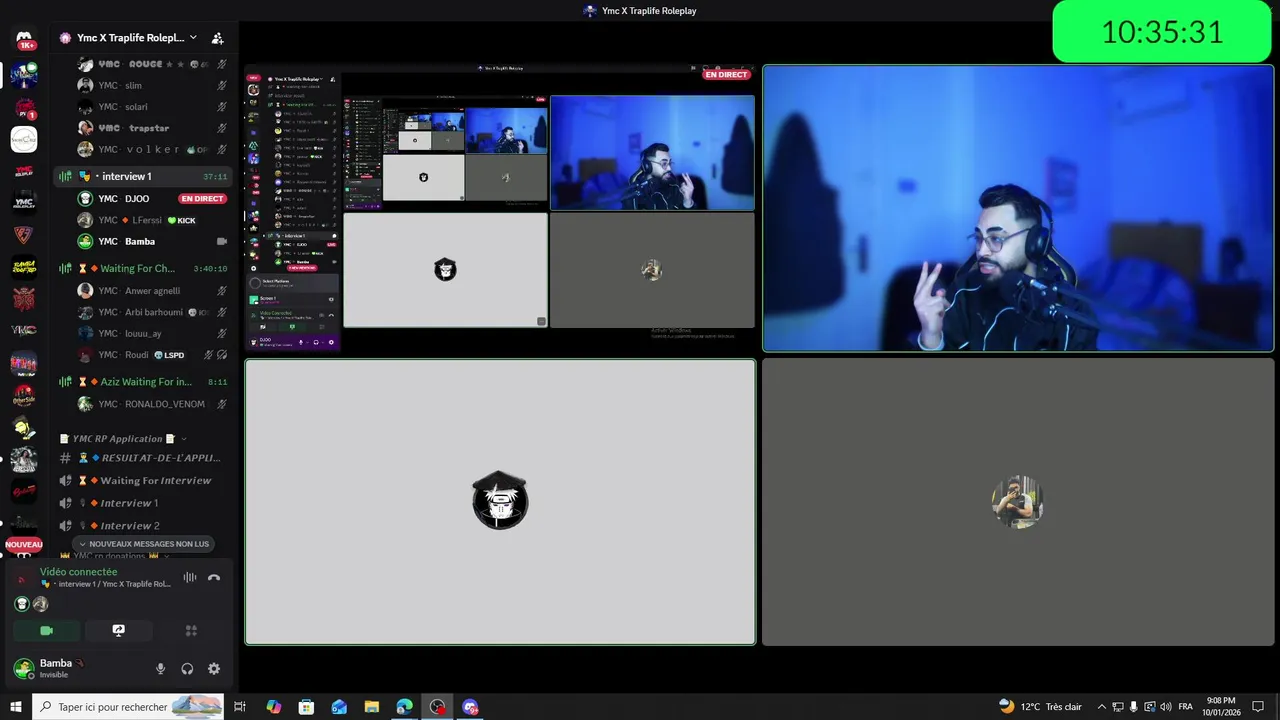Image resolution: width=1280 pixels, height=720 pixels.
Task: Disconnect from voice with the hang-up icon
Action: point(214,577)
